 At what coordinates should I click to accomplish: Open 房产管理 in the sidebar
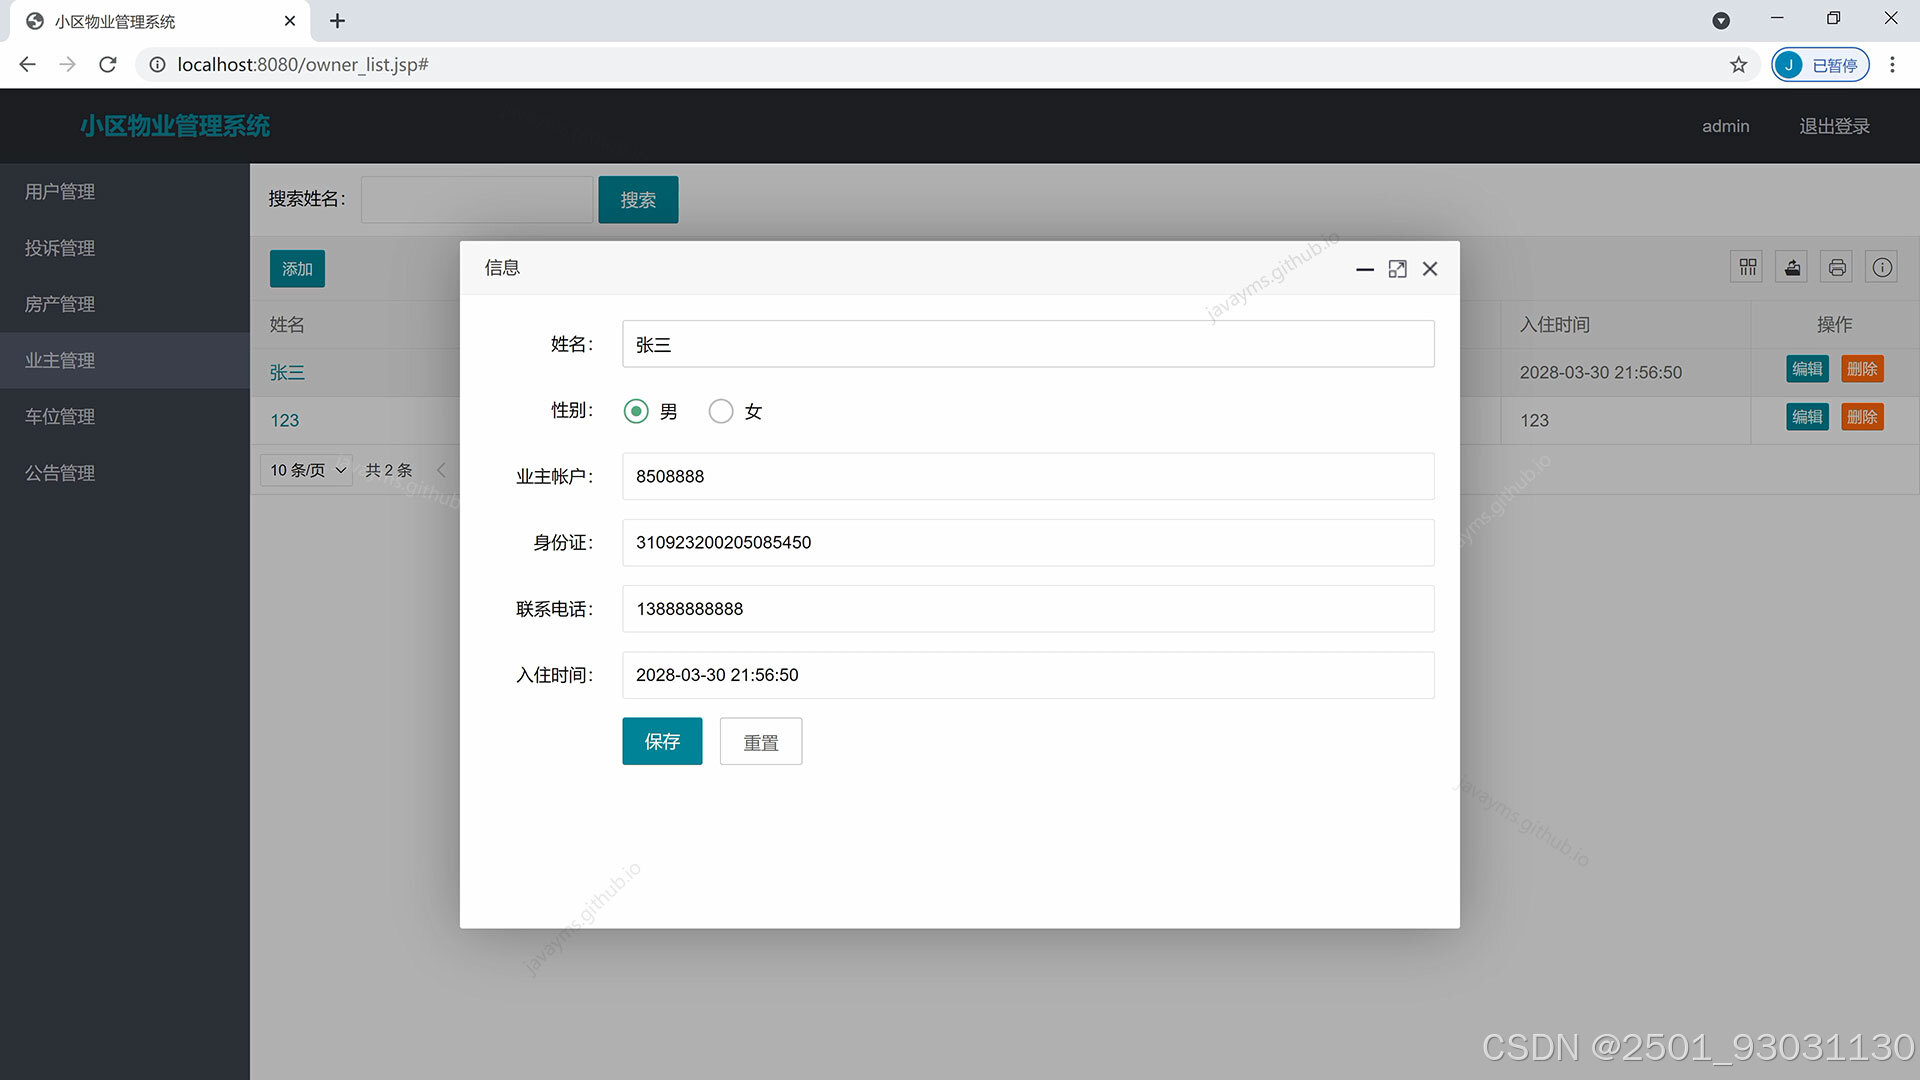125,304
